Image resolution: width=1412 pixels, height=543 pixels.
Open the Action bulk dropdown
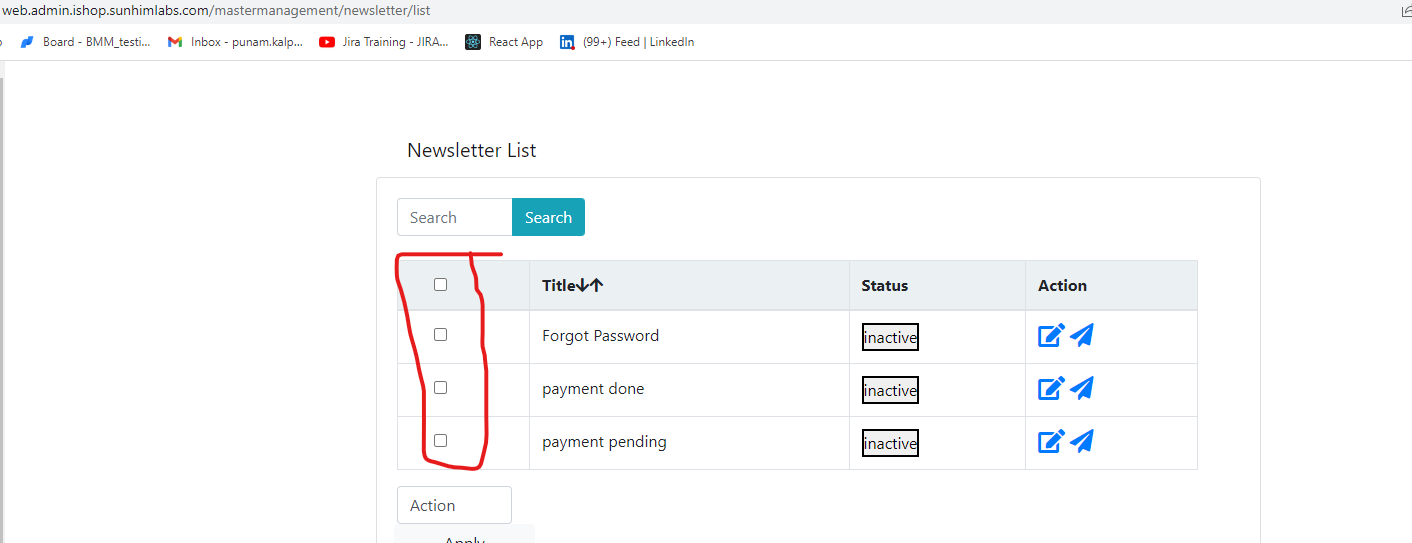454,505
